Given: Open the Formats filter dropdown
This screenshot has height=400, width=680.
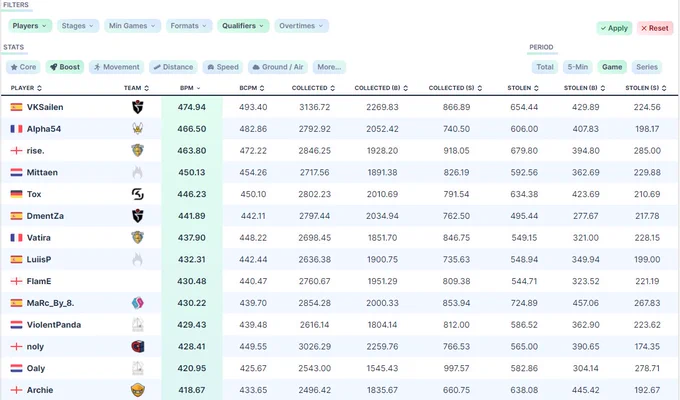Looking at the screenshot, I should tap(189, 26).
